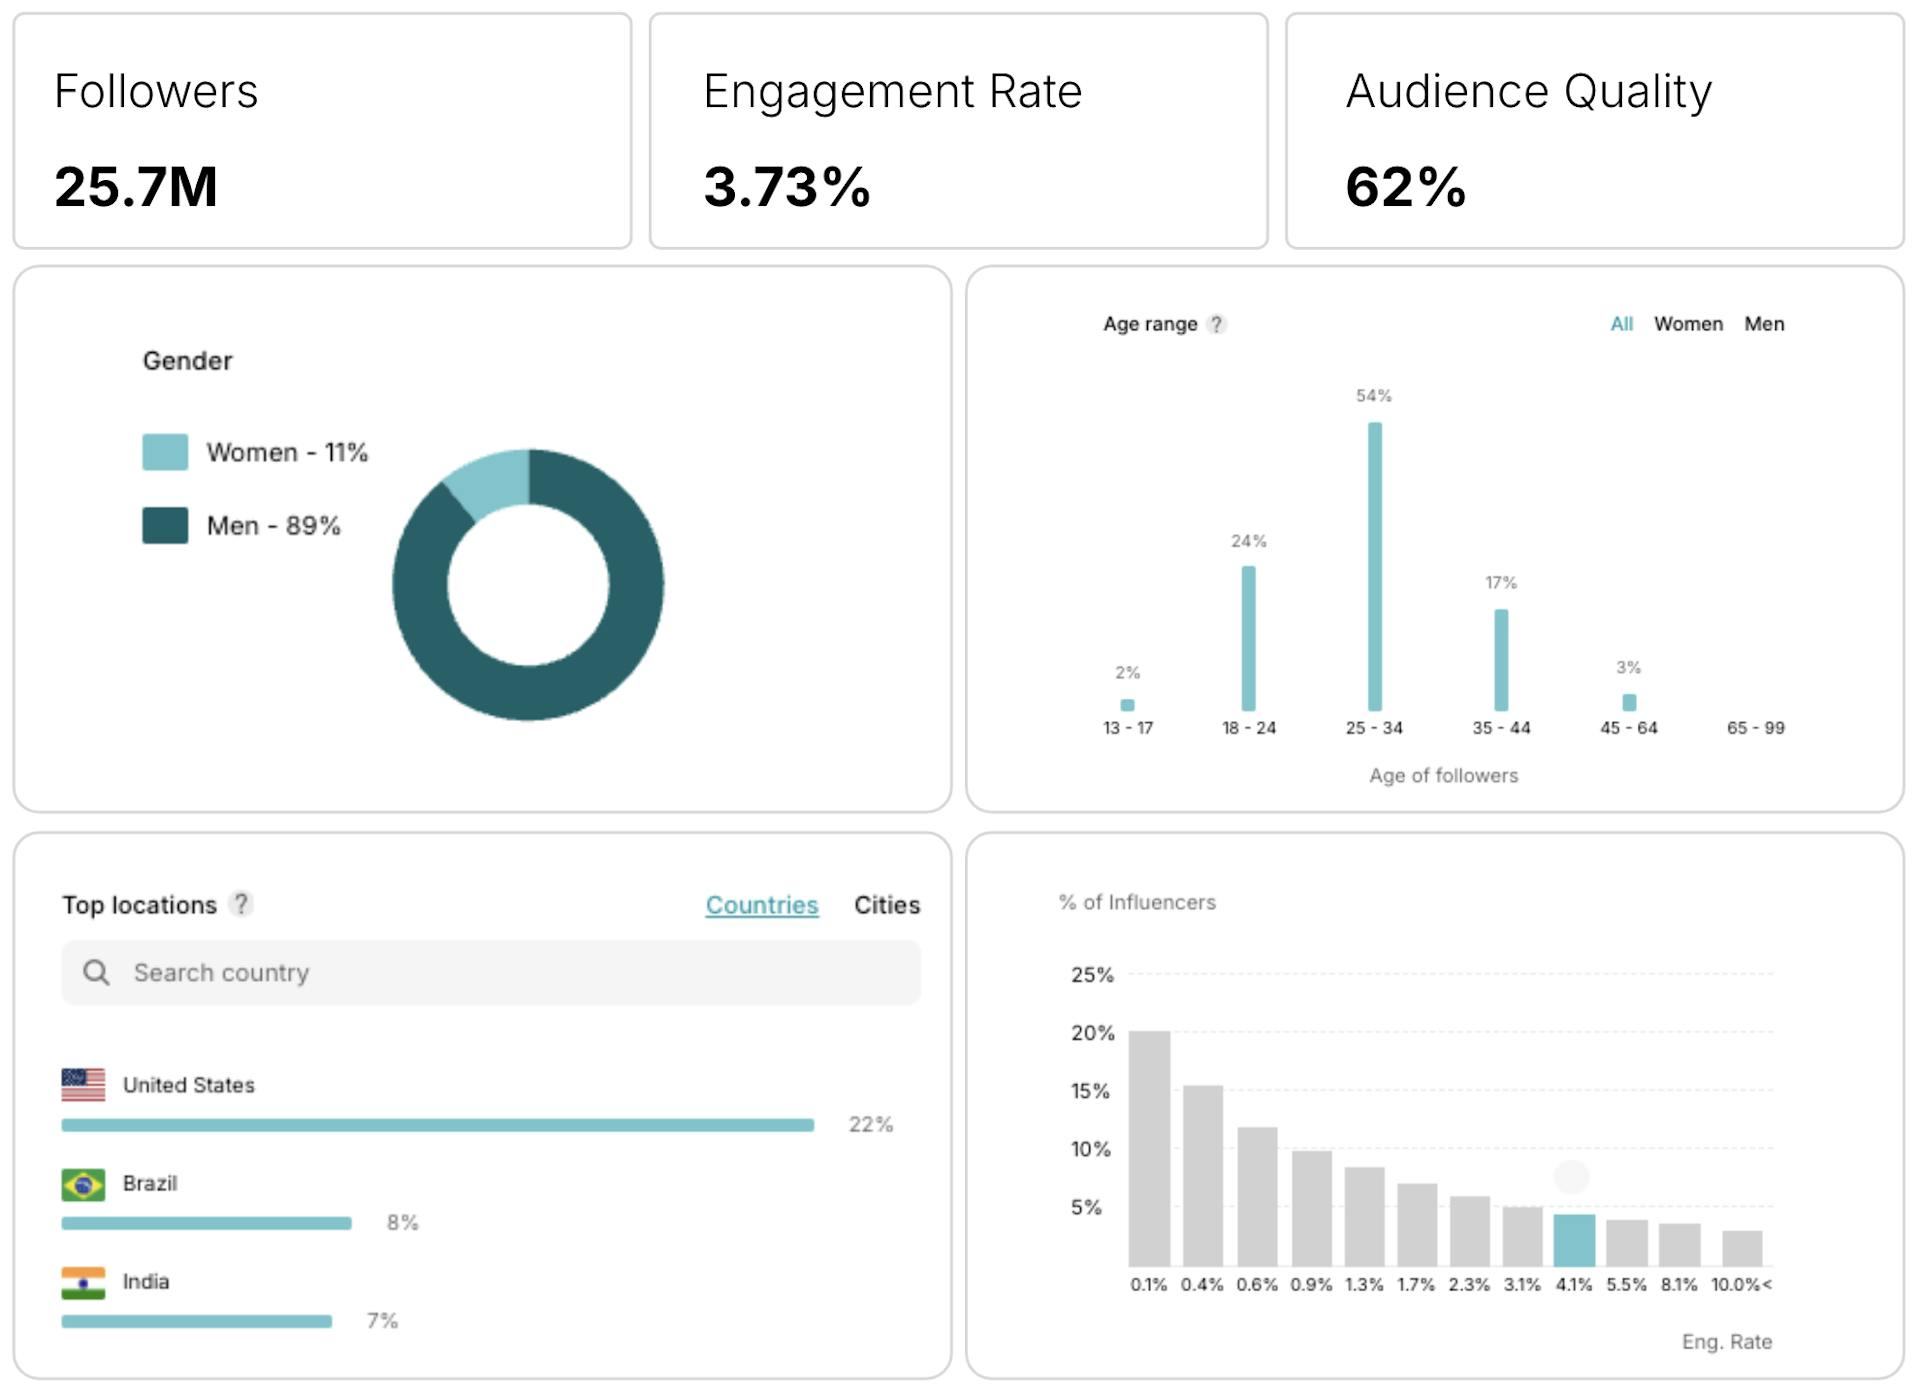Click the search magnifier icon

point(96,972)
